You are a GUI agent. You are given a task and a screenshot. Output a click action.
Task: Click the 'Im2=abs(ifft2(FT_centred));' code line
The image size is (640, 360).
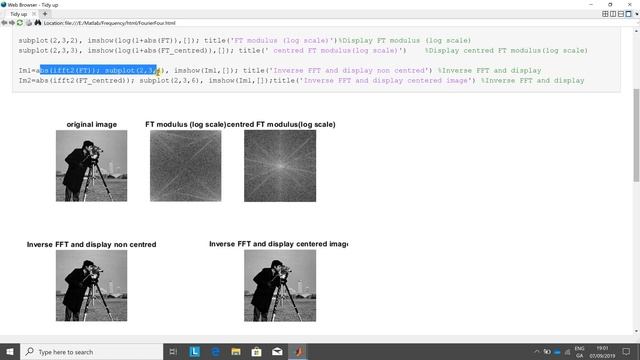pos(76,80)
